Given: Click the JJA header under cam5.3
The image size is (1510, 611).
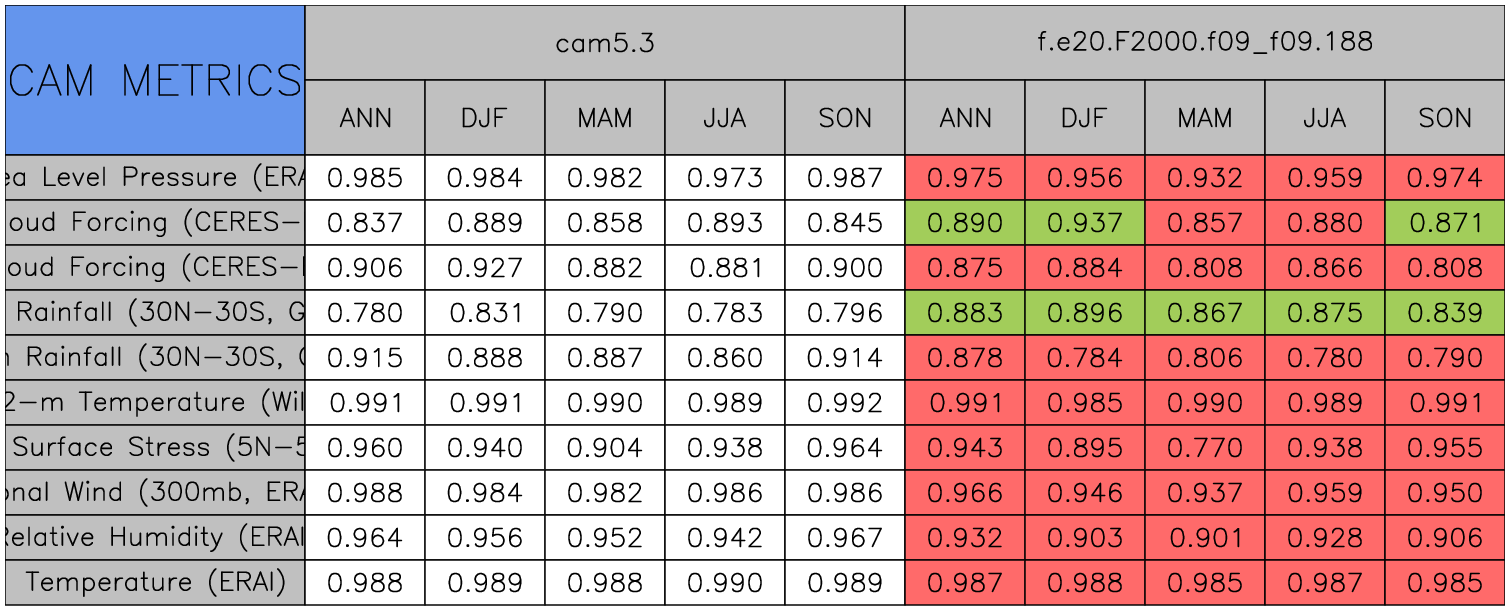Looking at the screenshot, I should pyautogui.click(x=725, y=118).
